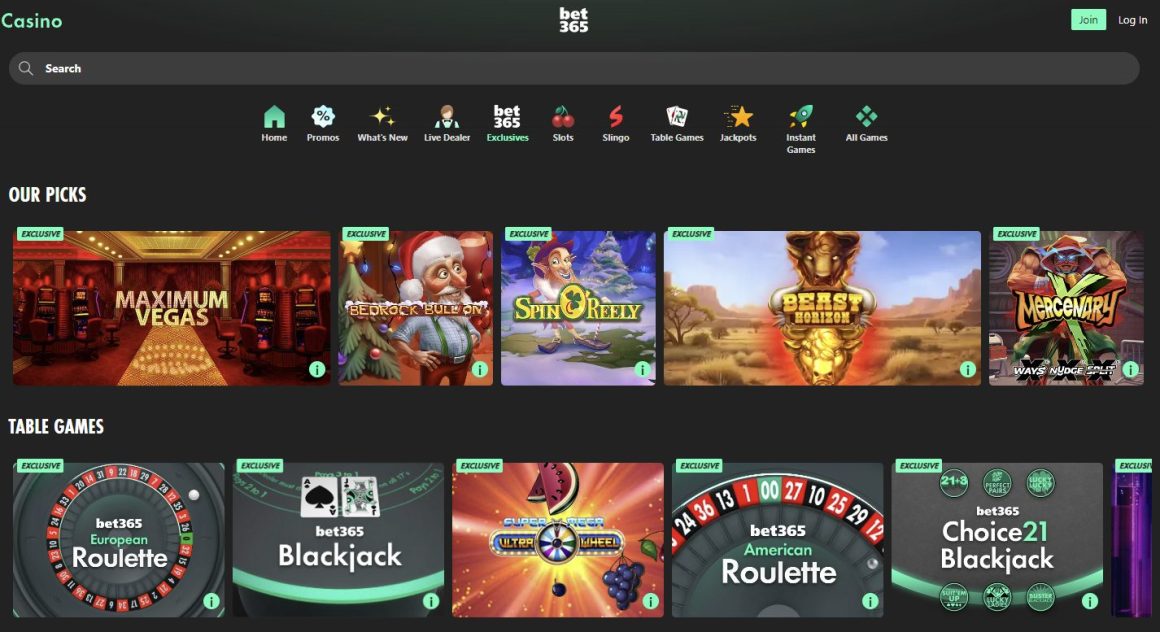Open Table Games cards icon
The width and height of the screenshot is (1160, 632).
coord(677,117)
